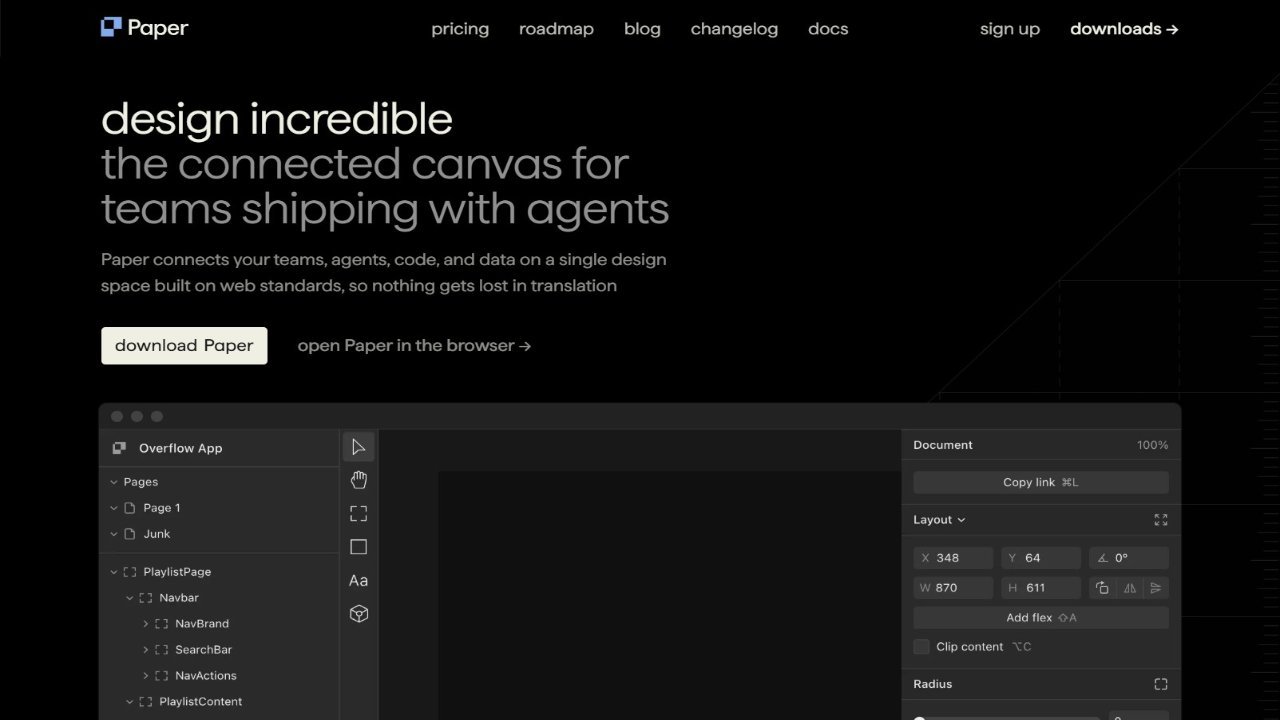Collapse the Page 1 chevron

[x=114, y=508]
